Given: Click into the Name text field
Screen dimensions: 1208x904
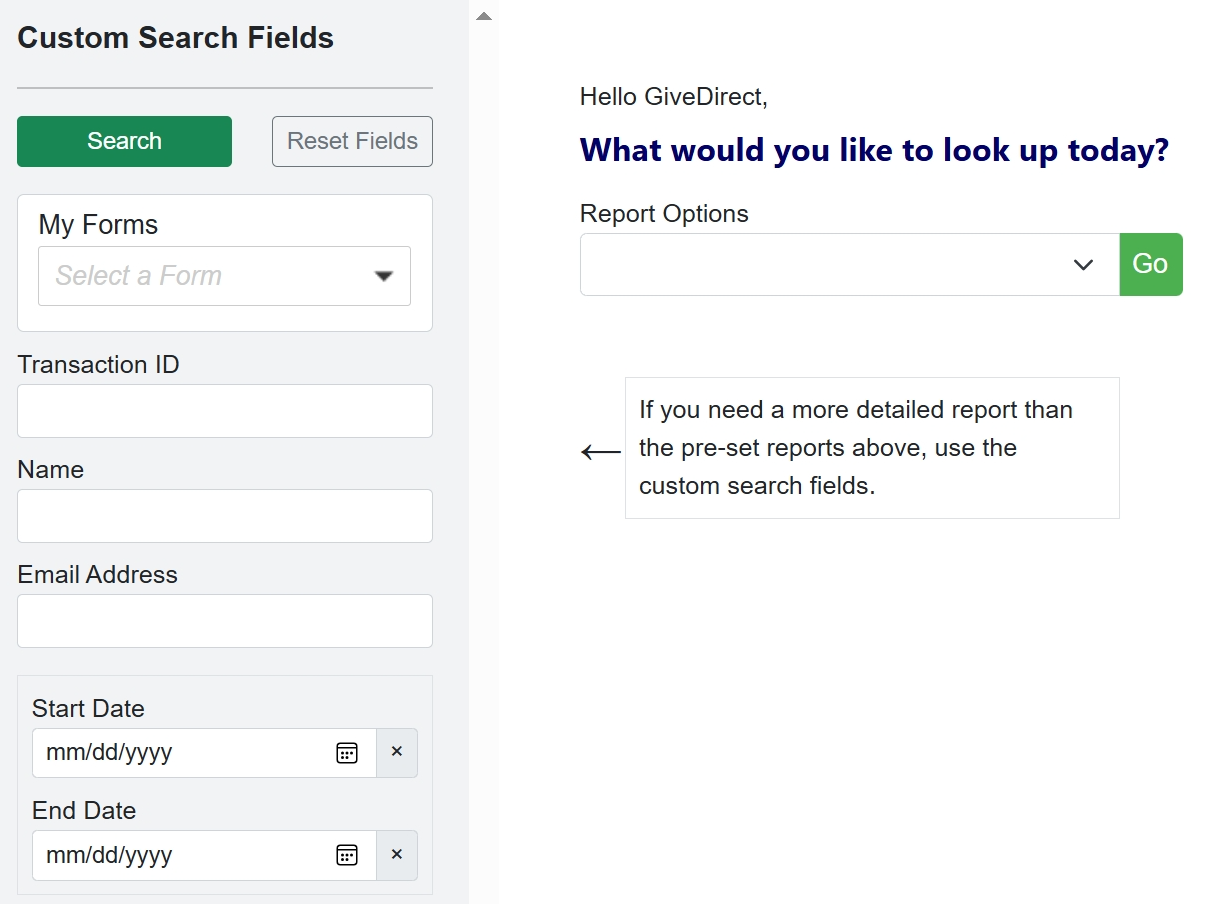Looking at the screenshot, I should tap(224, 516).
